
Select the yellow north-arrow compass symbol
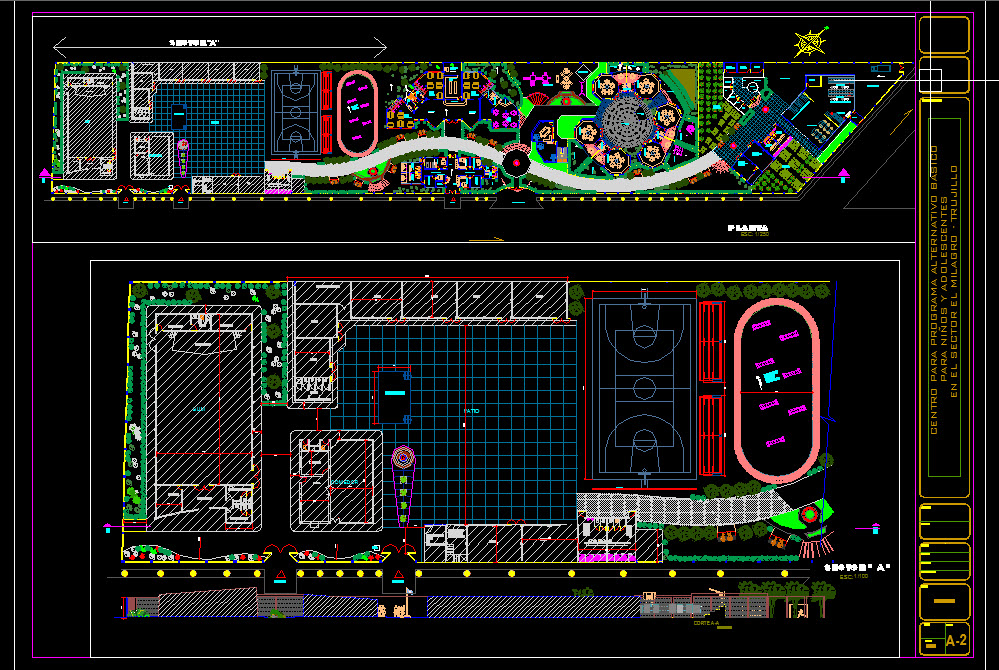(810, 42)
